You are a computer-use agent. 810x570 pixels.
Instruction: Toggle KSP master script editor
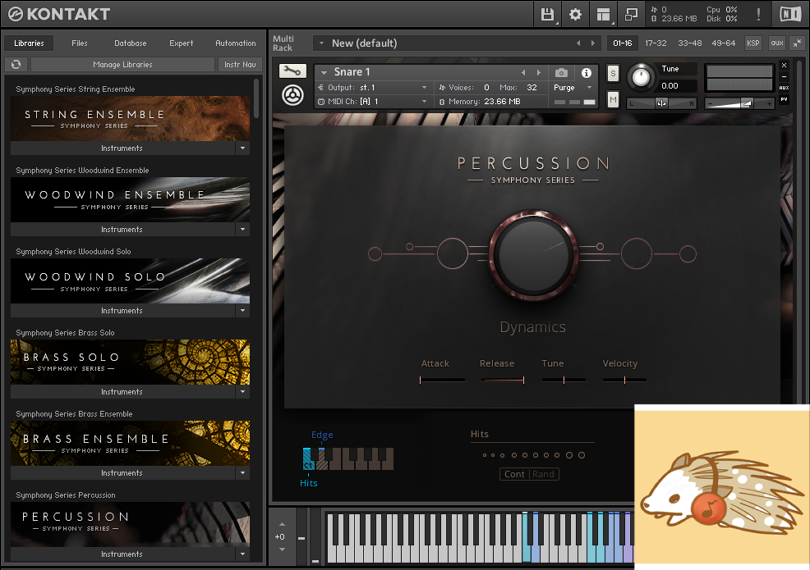[x=753, y=43]
